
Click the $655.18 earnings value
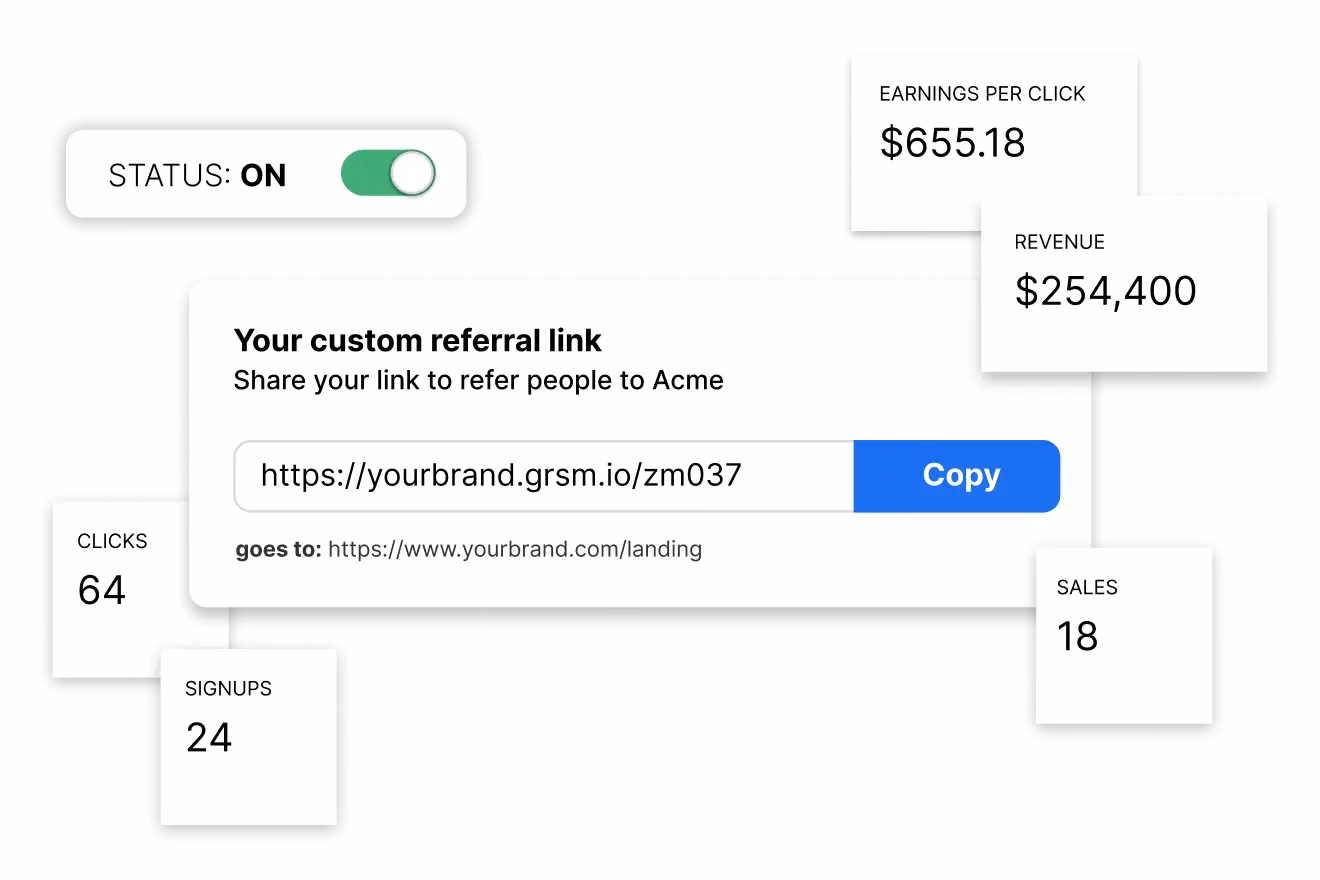952,143
